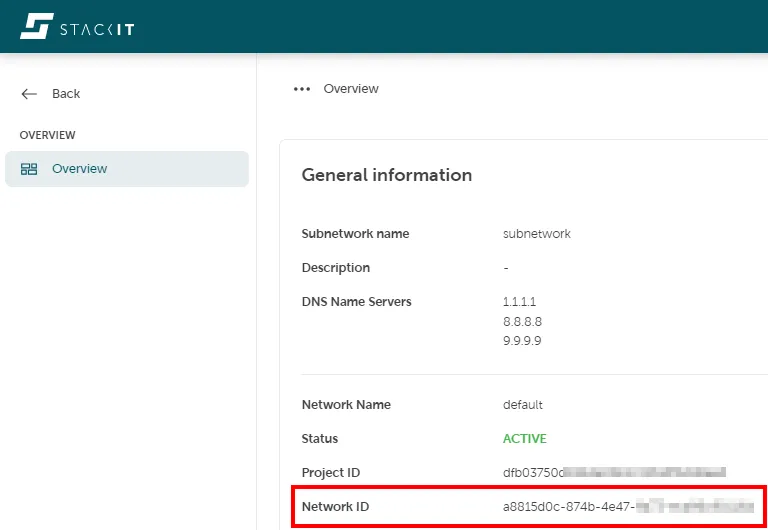Click the Network ID field label
This screenshot has height=530, width=768.
point(335,507)
